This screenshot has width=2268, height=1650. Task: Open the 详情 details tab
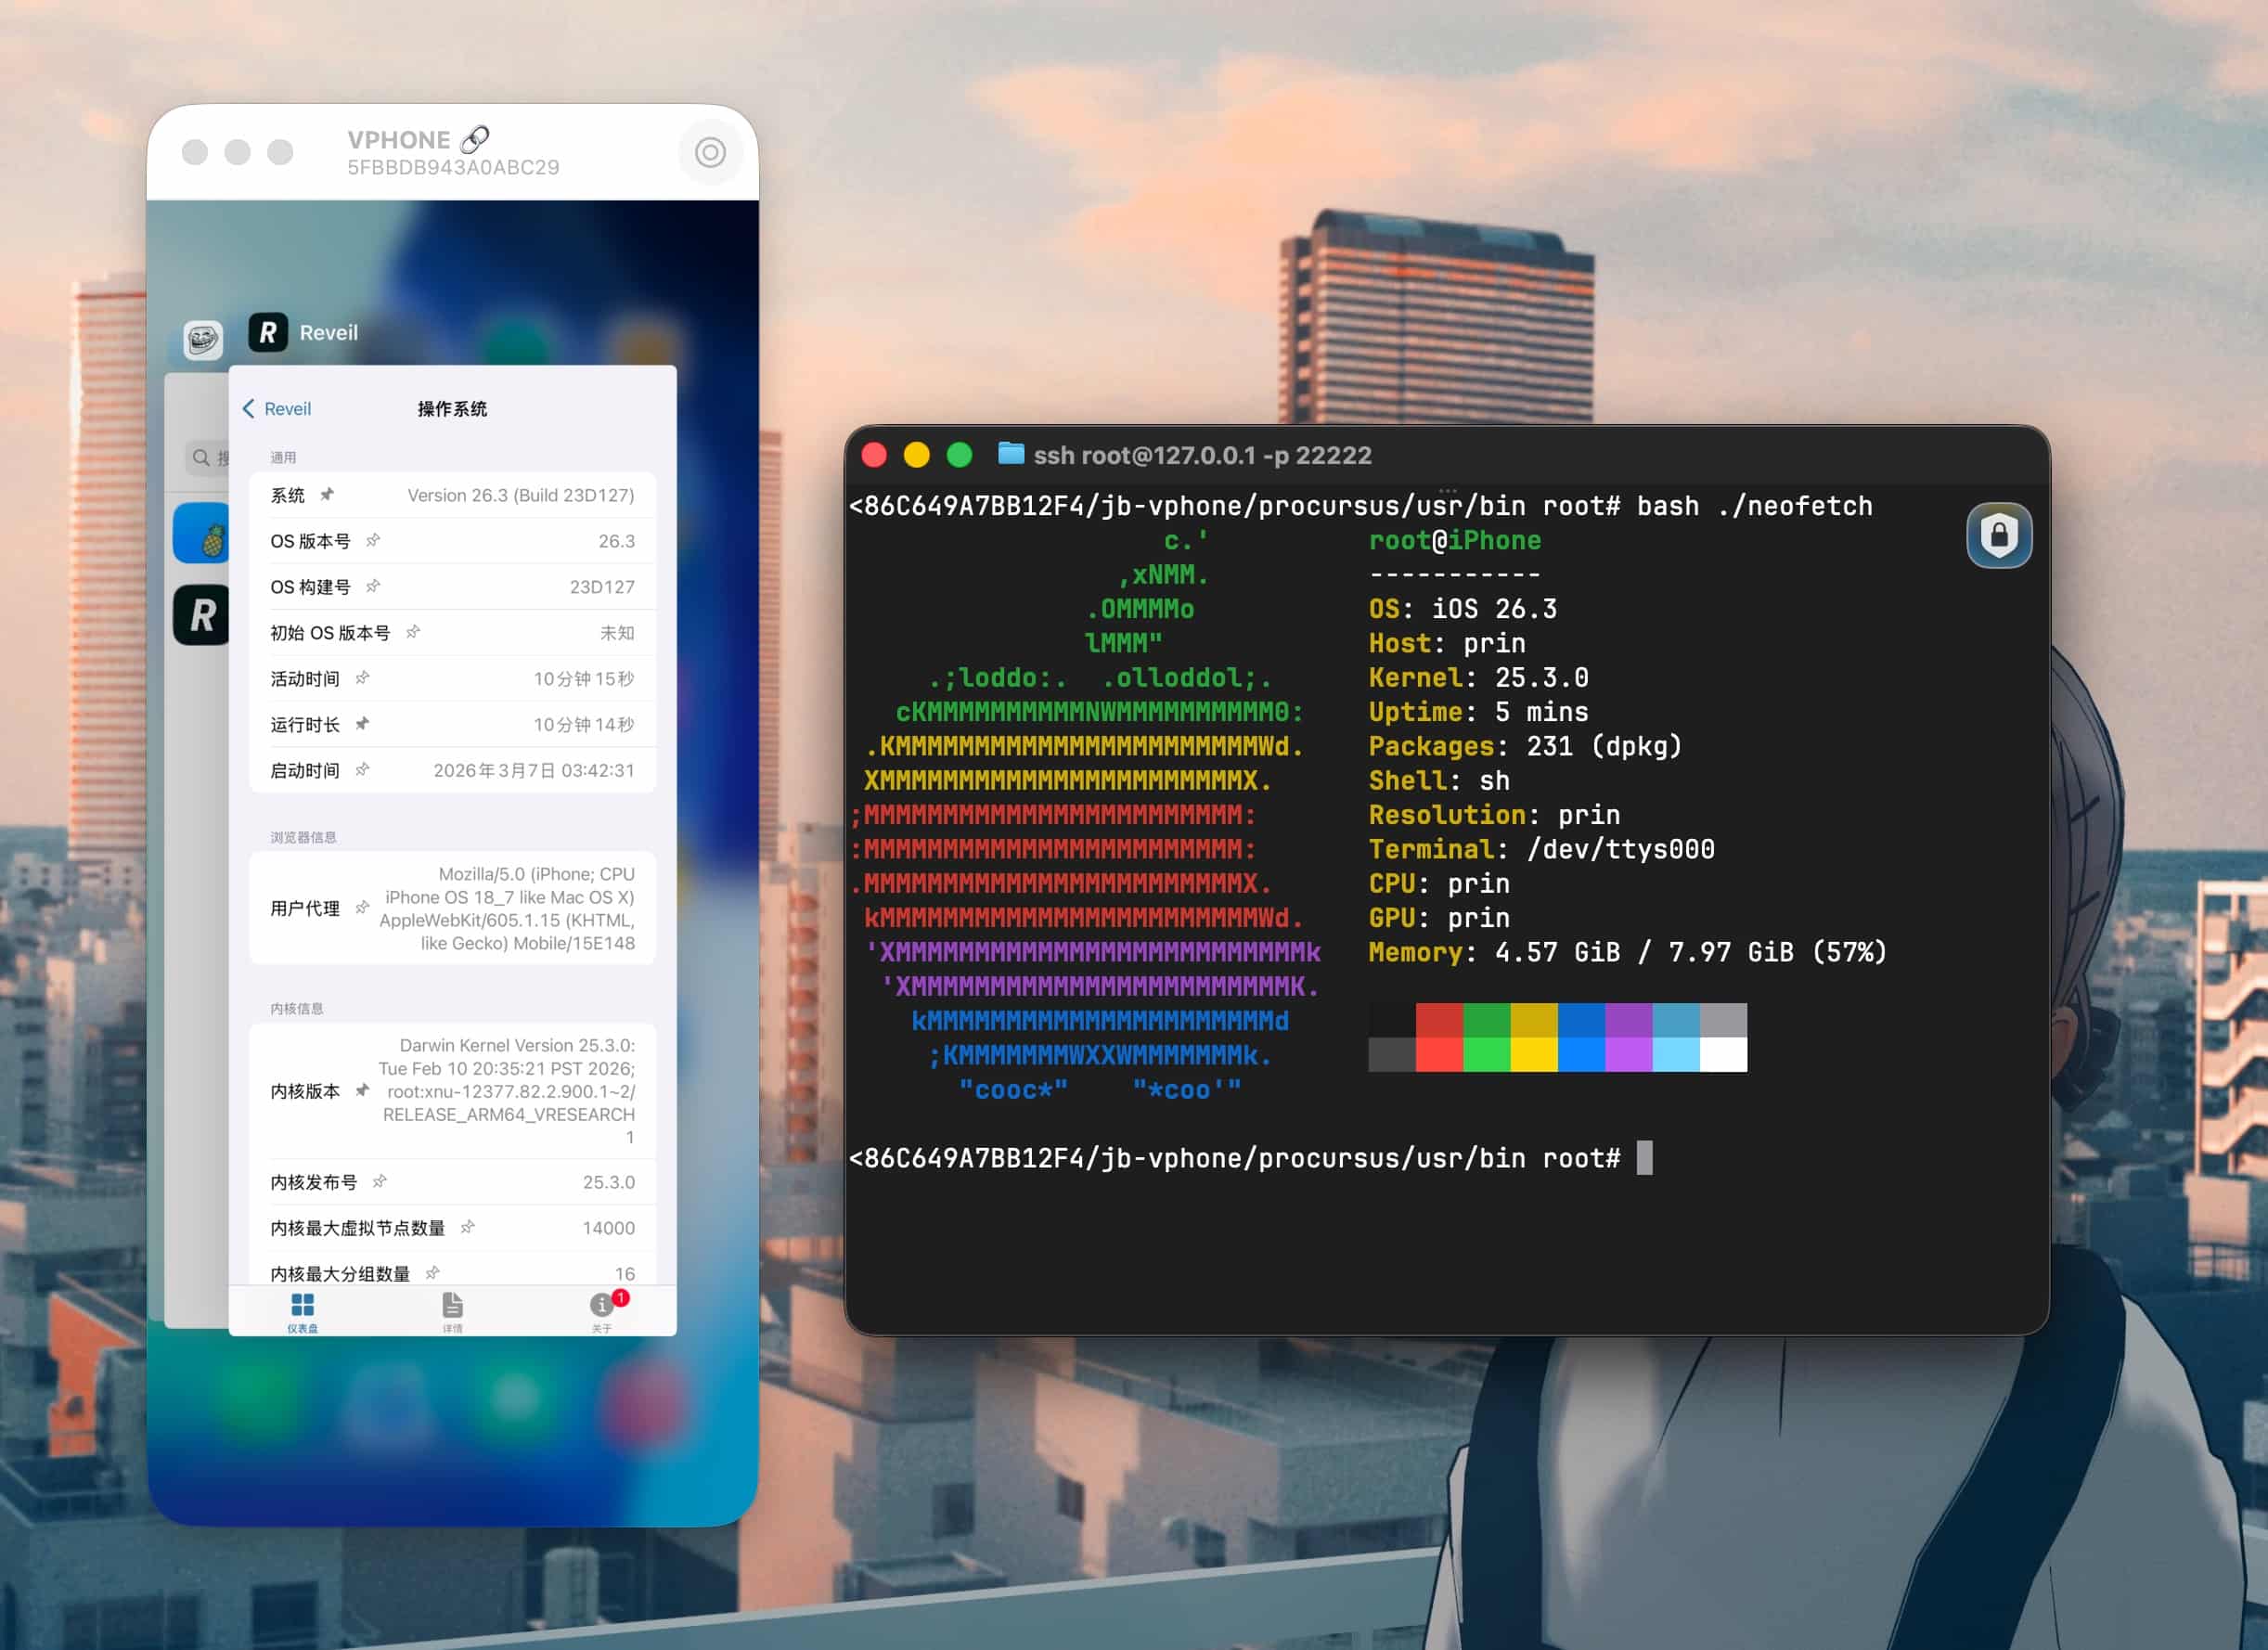(452, 1310)
